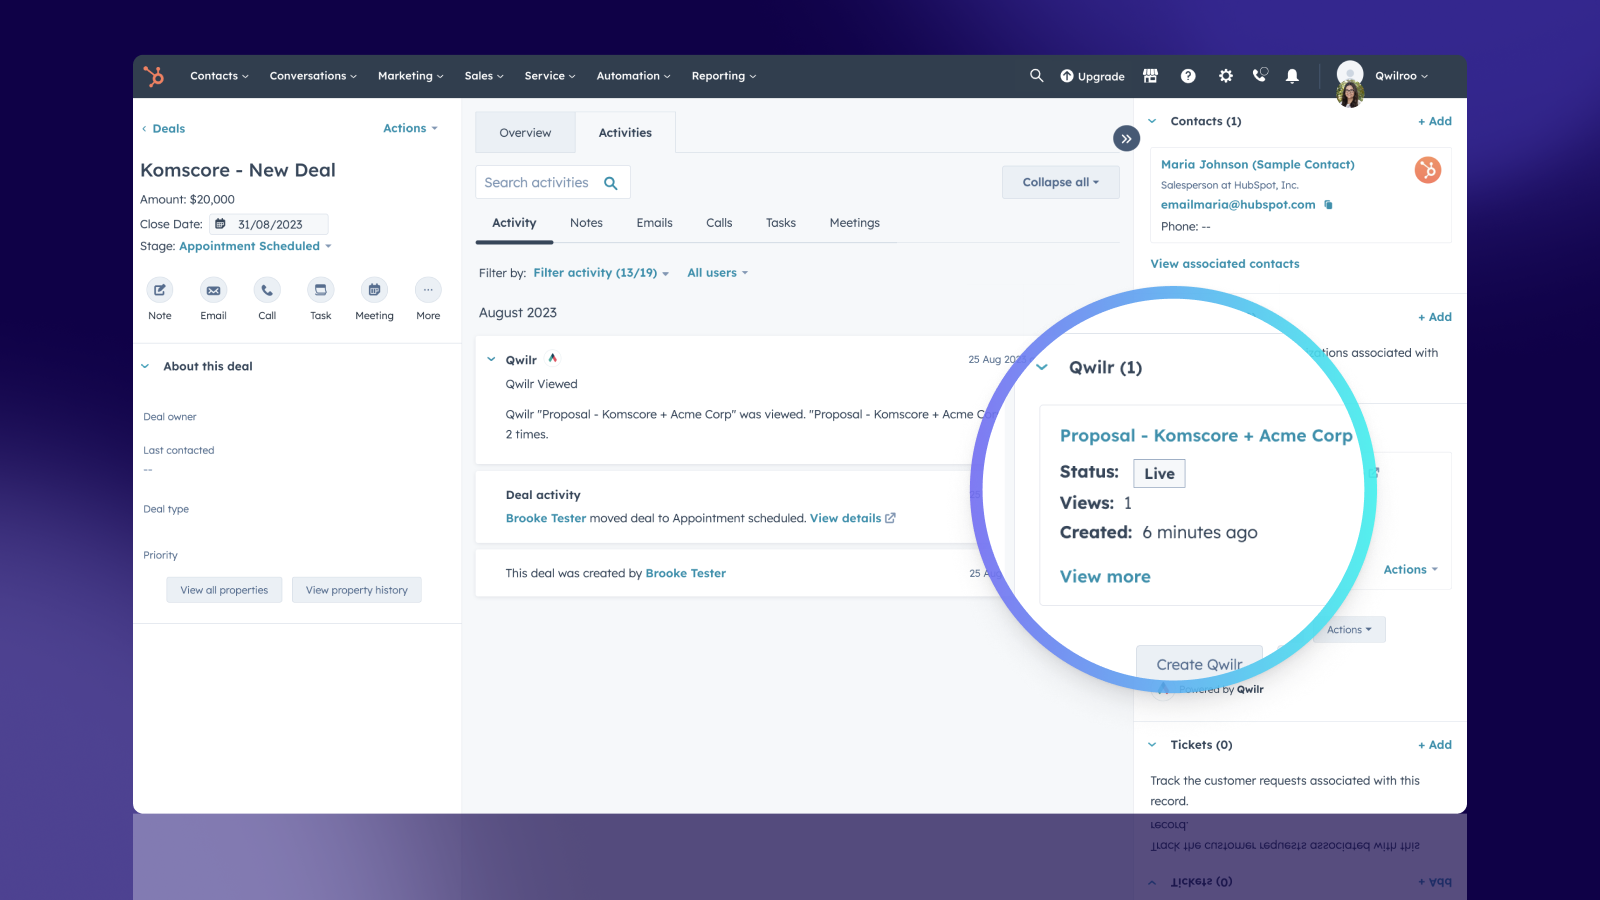
Task: Open the Conversations menu
Action: coord(313,76)
